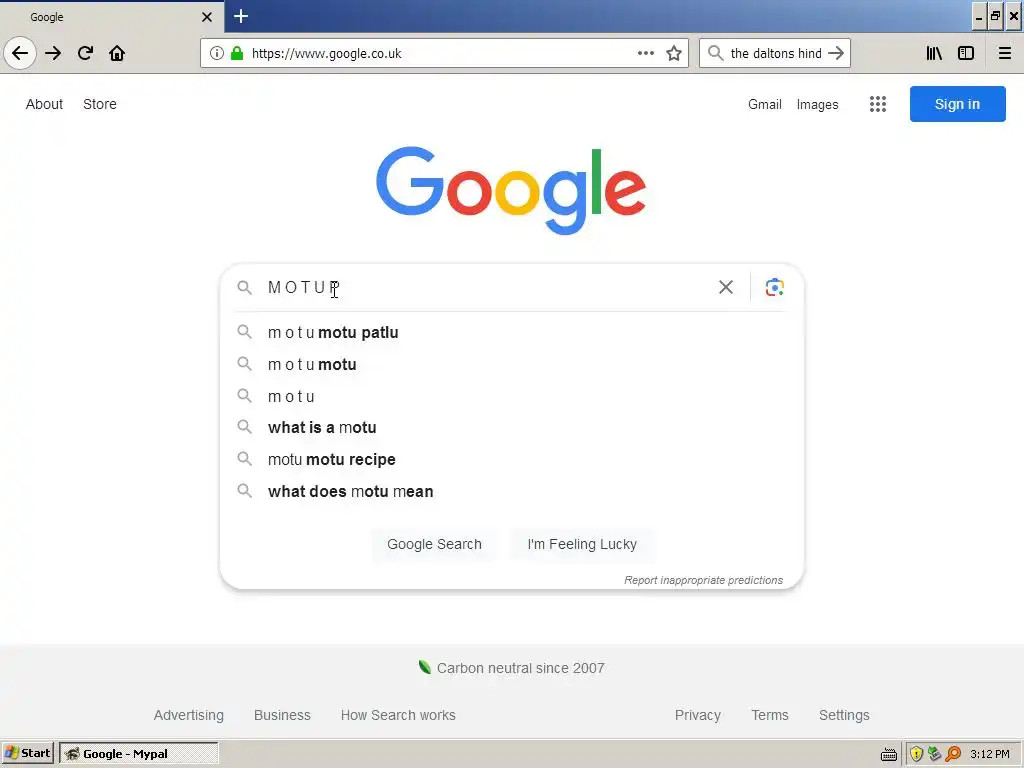Image resolution: width=1024 pixels, height=768 pixels.
Task: Click I'm Feeling Lucky button
Action: coord(582,544)
